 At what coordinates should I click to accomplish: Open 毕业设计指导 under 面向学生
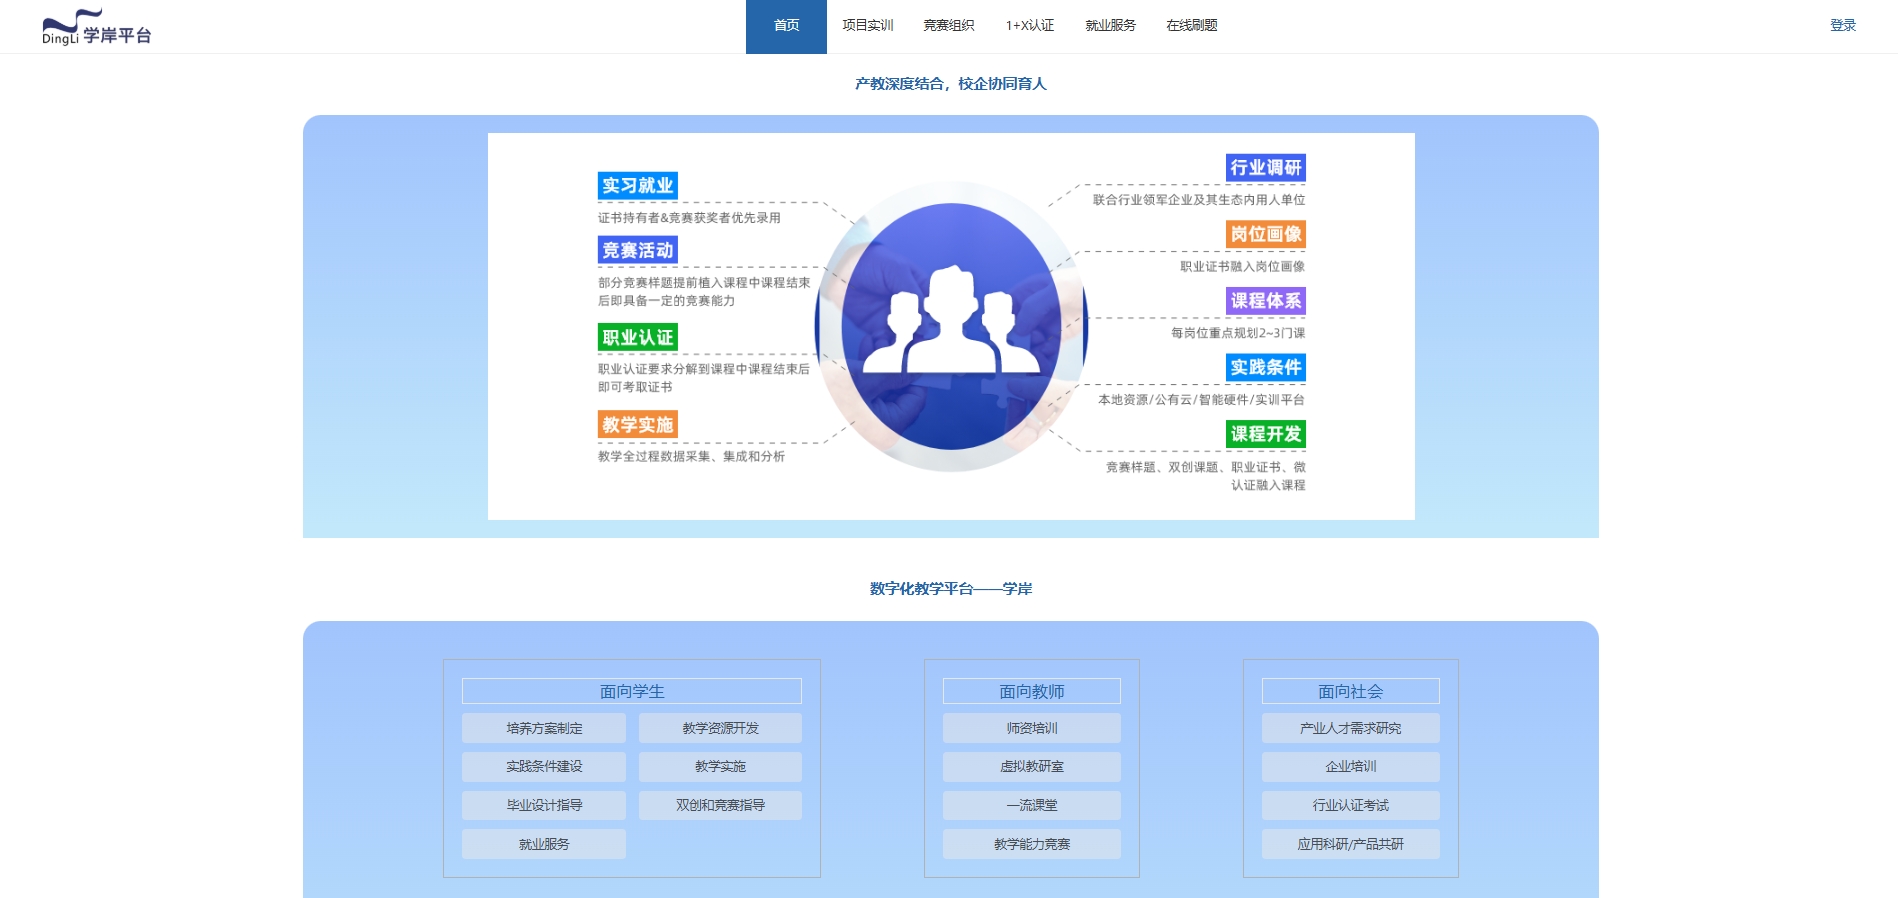544,805
